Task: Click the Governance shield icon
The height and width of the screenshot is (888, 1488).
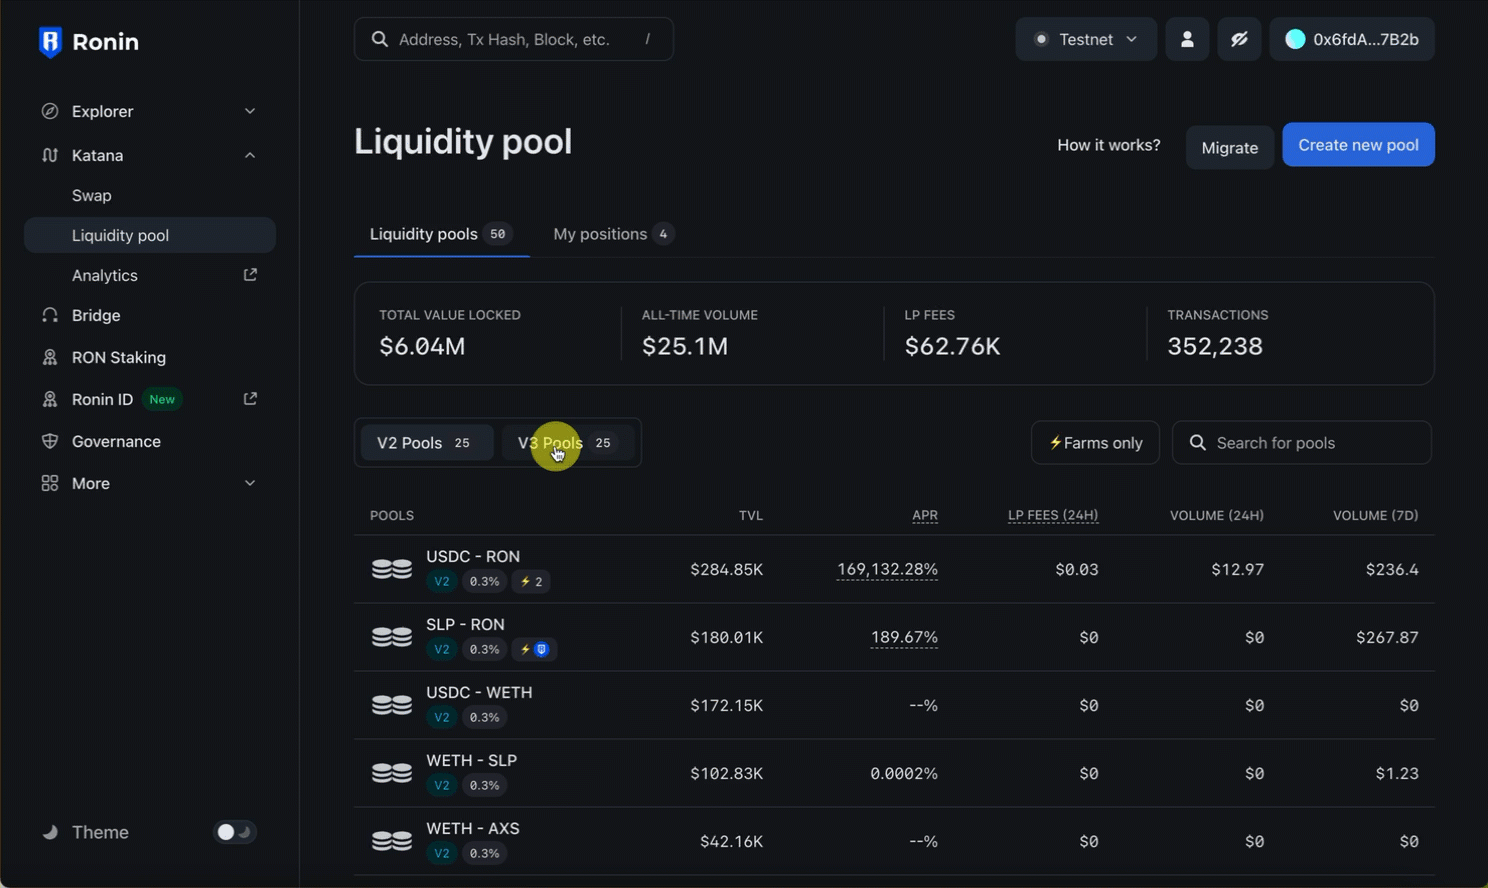Action: 50,441
